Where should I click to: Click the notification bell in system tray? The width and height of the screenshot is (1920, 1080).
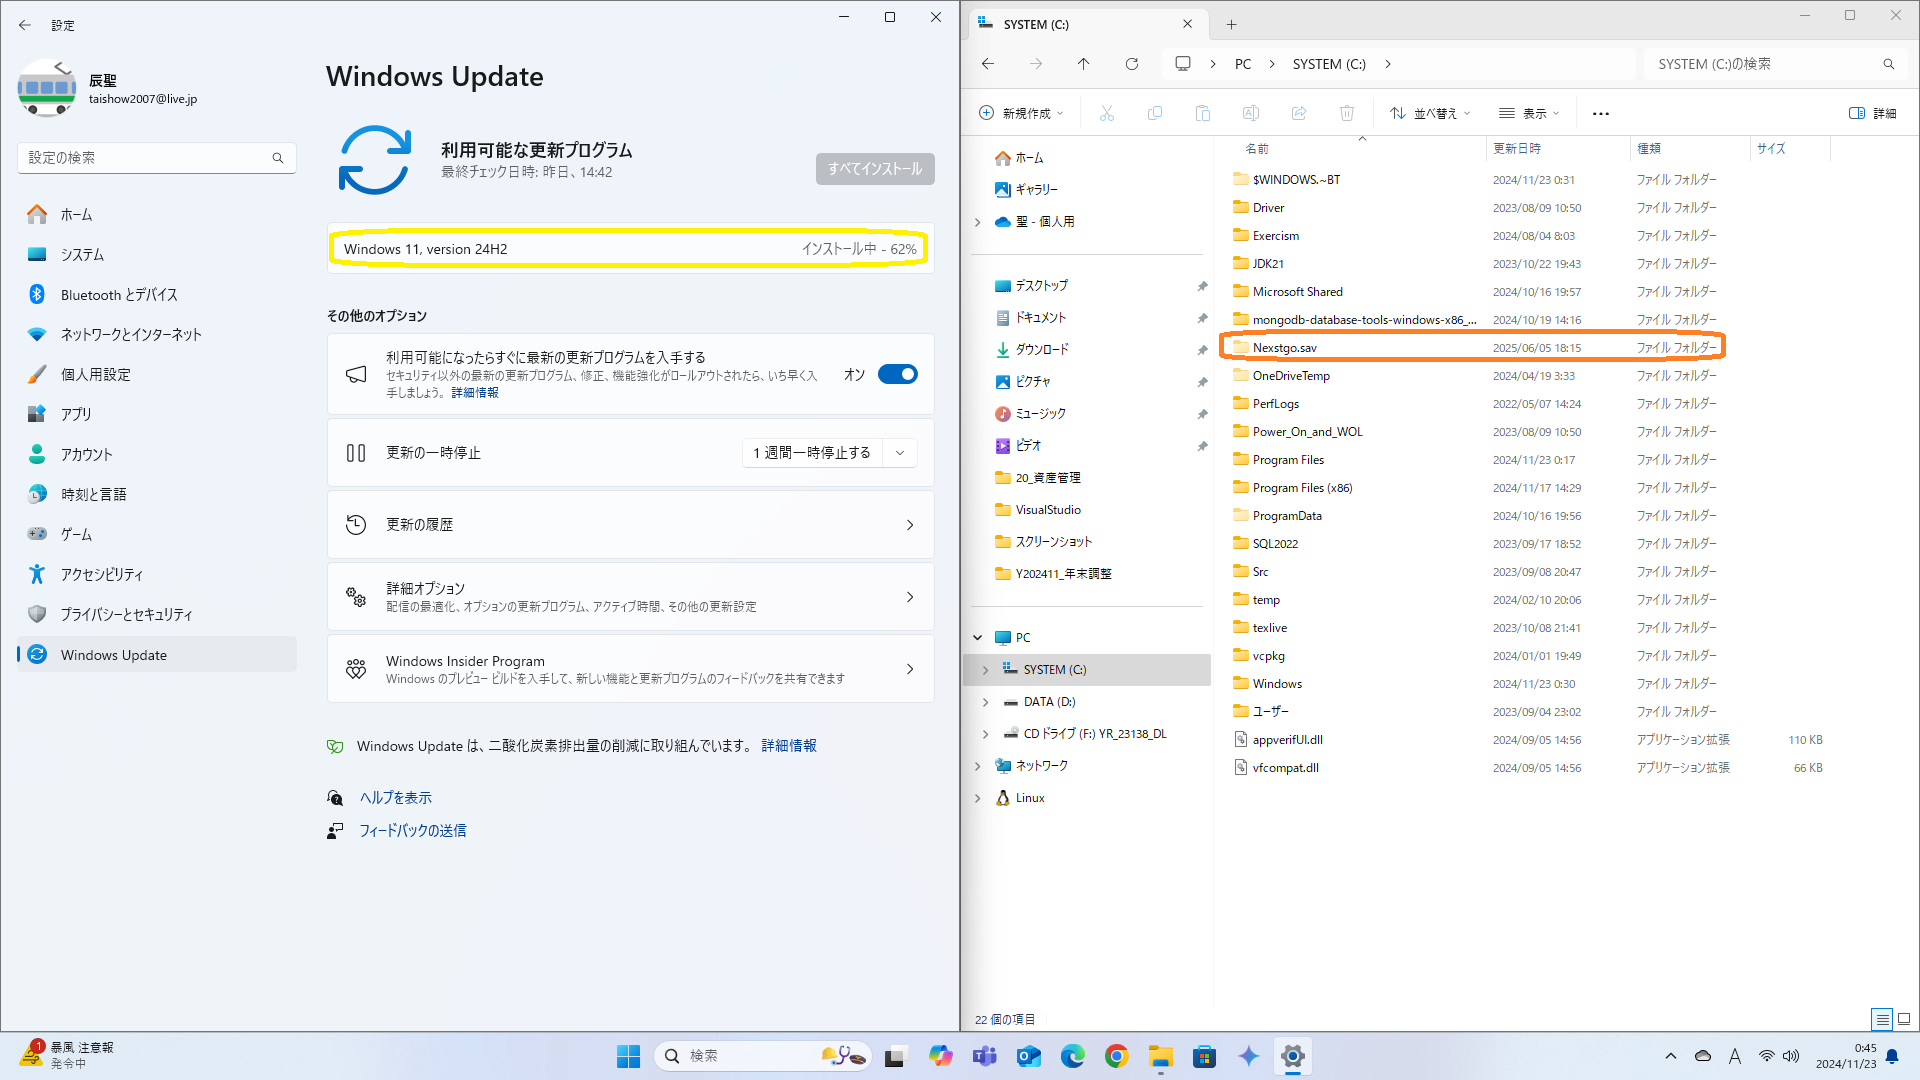click(1892, 1056)
